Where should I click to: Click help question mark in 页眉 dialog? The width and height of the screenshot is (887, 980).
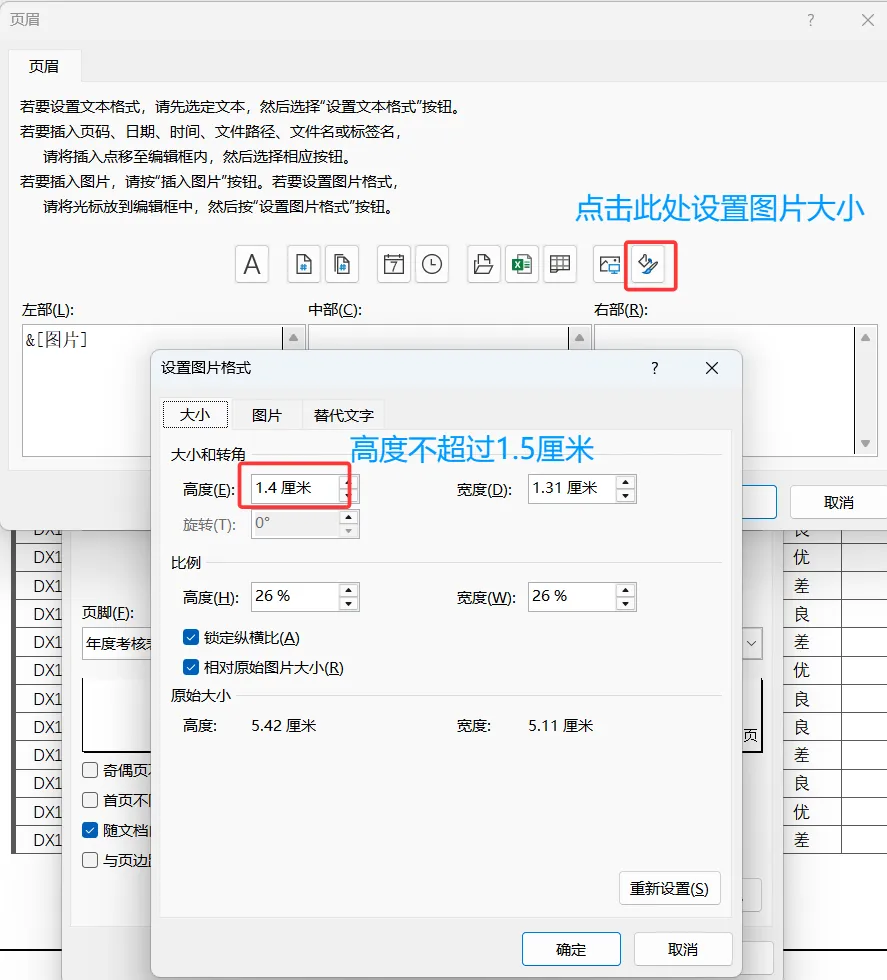coord(811,20)
